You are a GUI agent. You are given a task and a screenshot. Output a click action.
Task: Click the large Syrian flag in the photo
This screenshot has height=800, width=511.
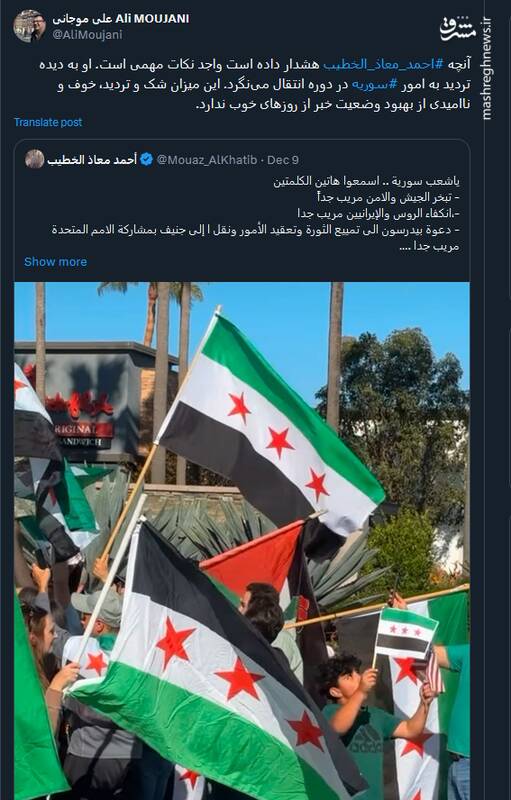270,423
